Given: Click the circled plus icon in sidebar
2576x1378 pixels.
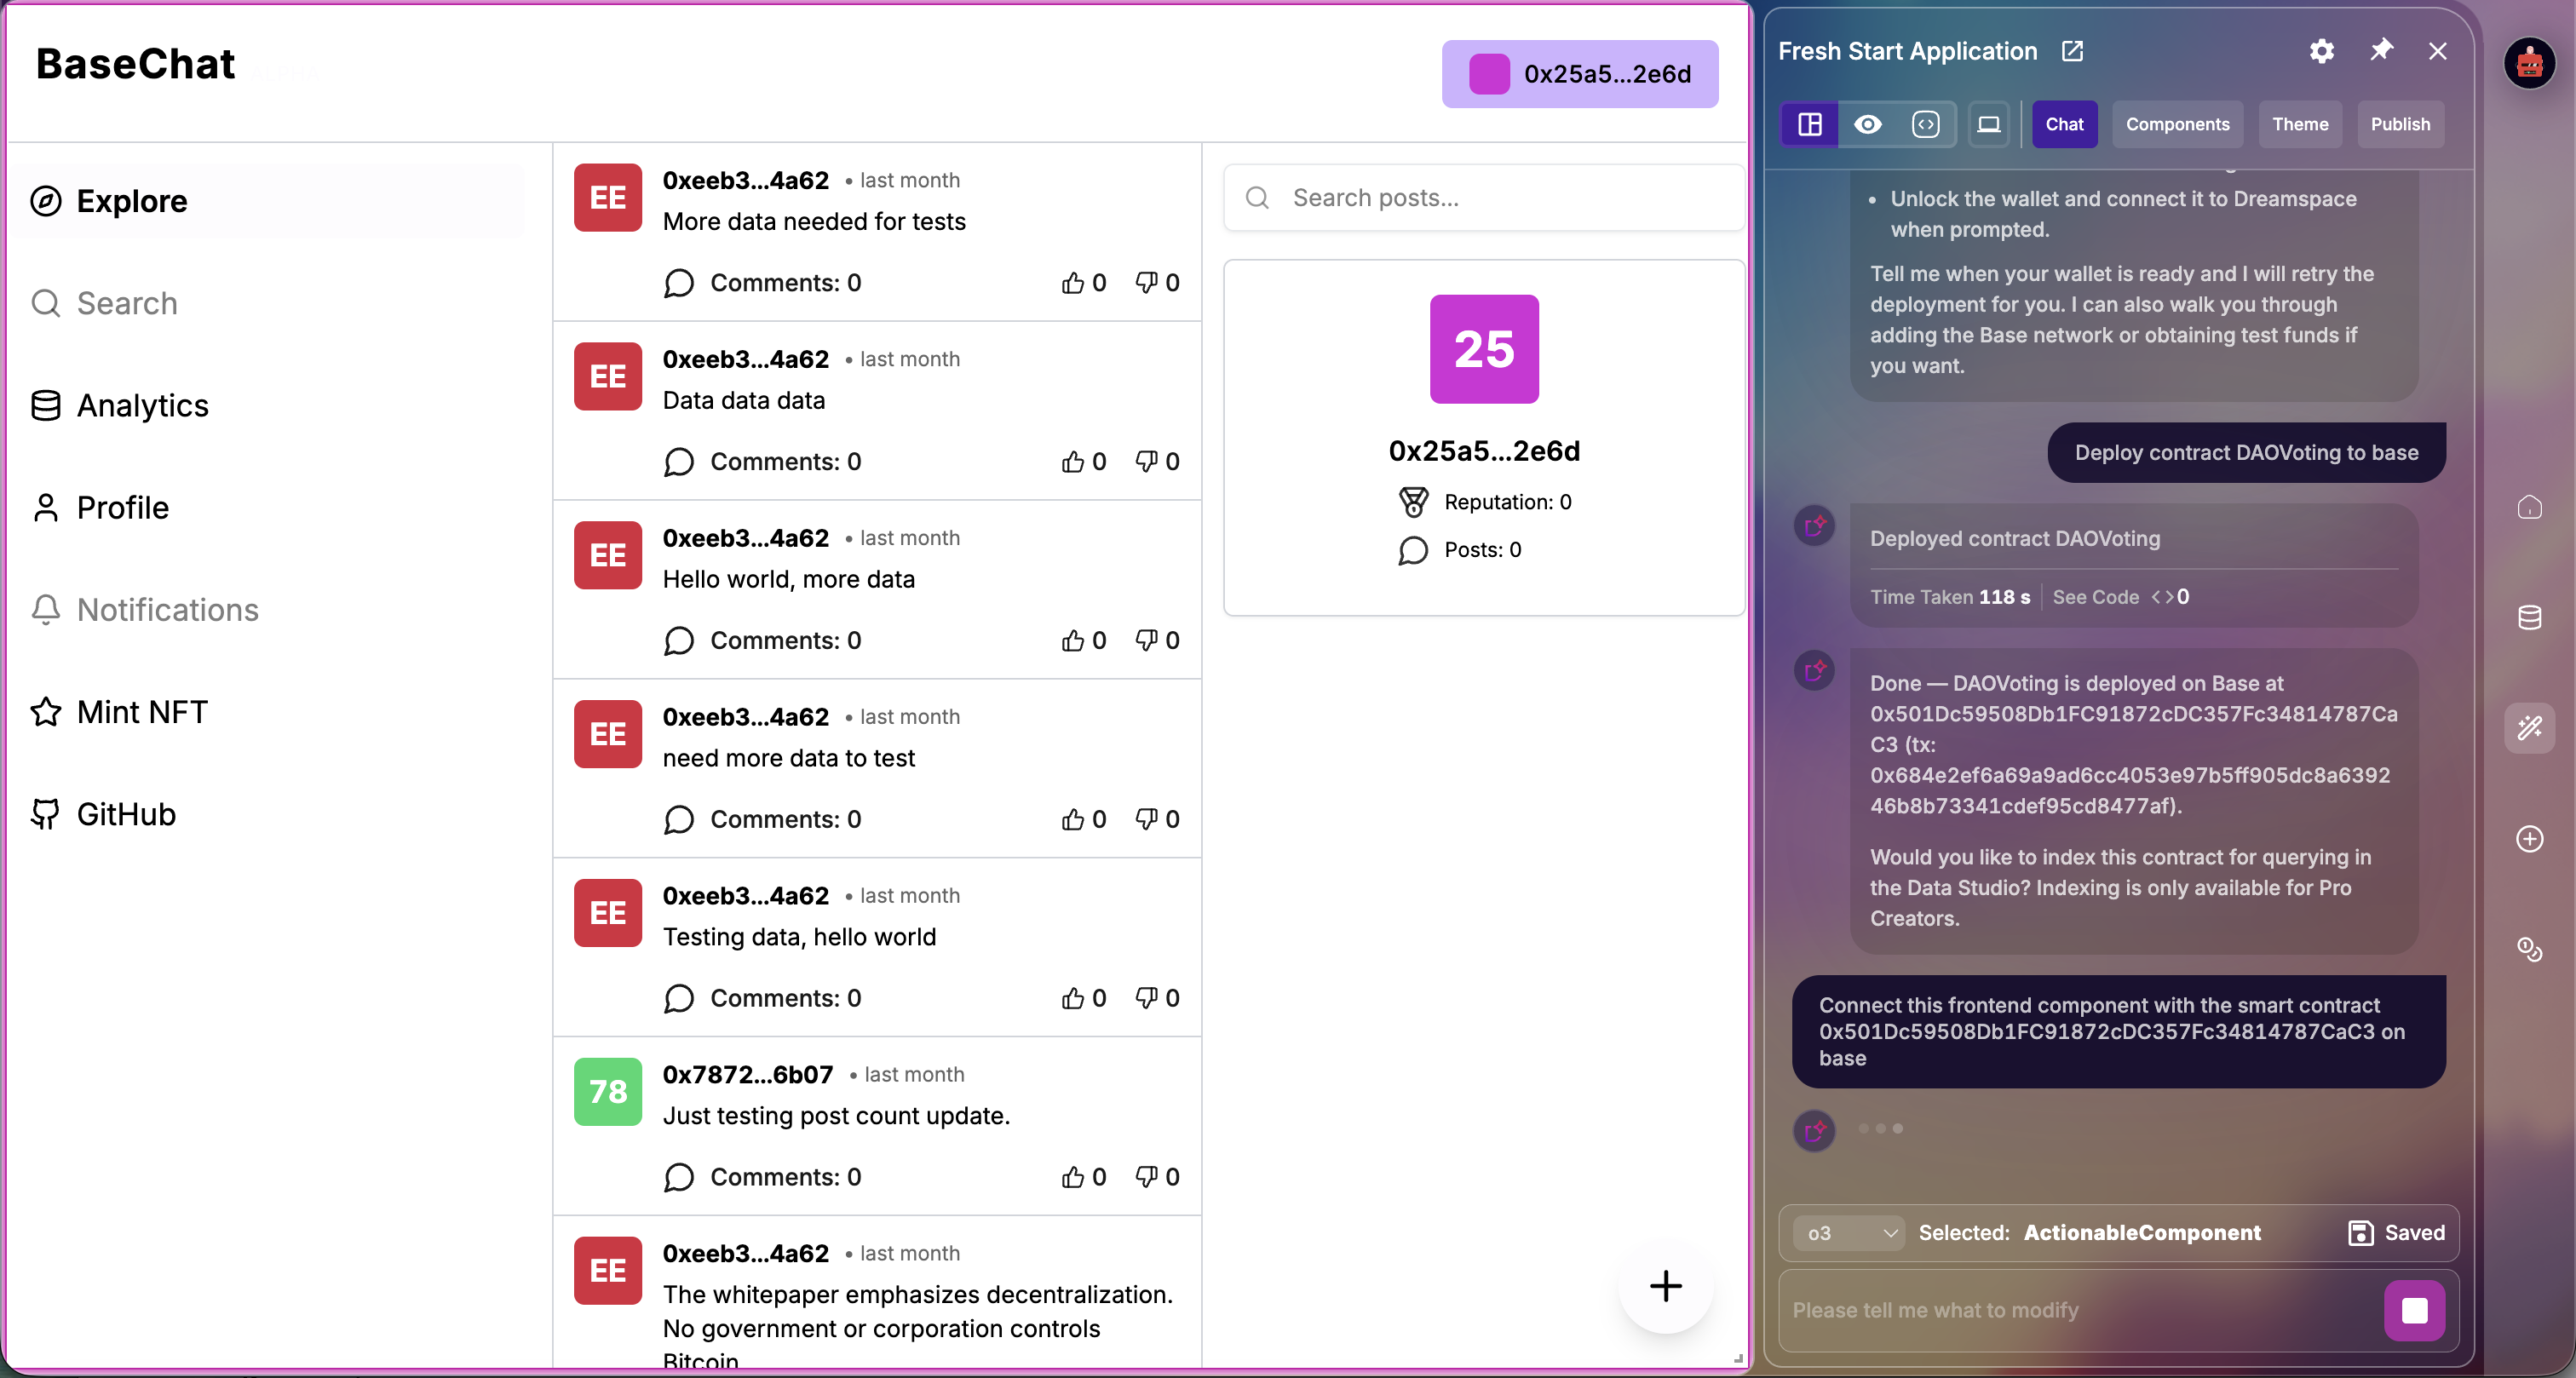Looking at the screenshot, I should click(x=2529, y=839).
